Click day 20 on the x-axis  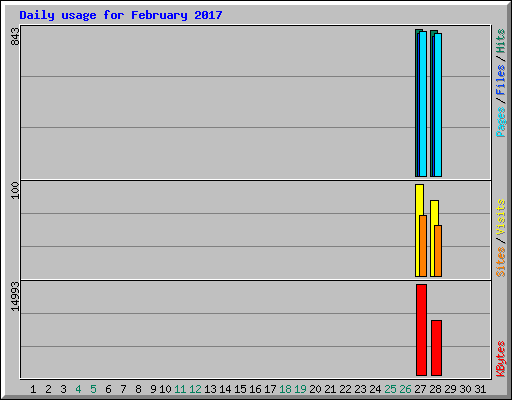(x=315, y=389)
